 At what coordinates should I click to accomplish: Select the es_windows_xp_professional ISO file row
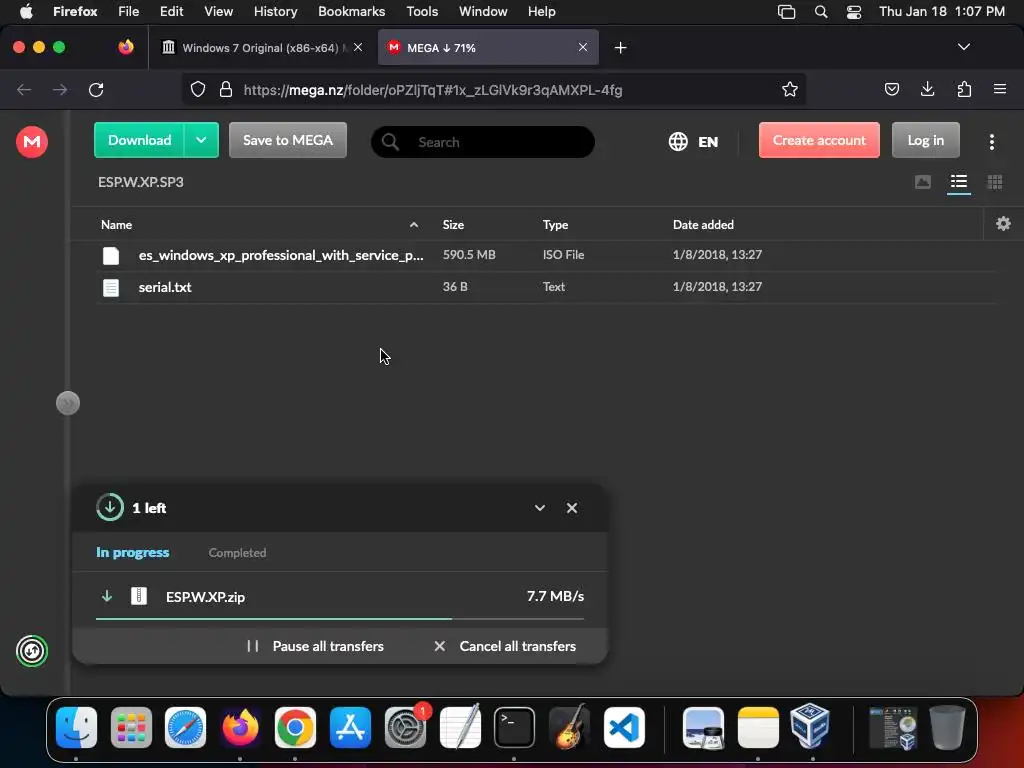(x=545, y=255)
